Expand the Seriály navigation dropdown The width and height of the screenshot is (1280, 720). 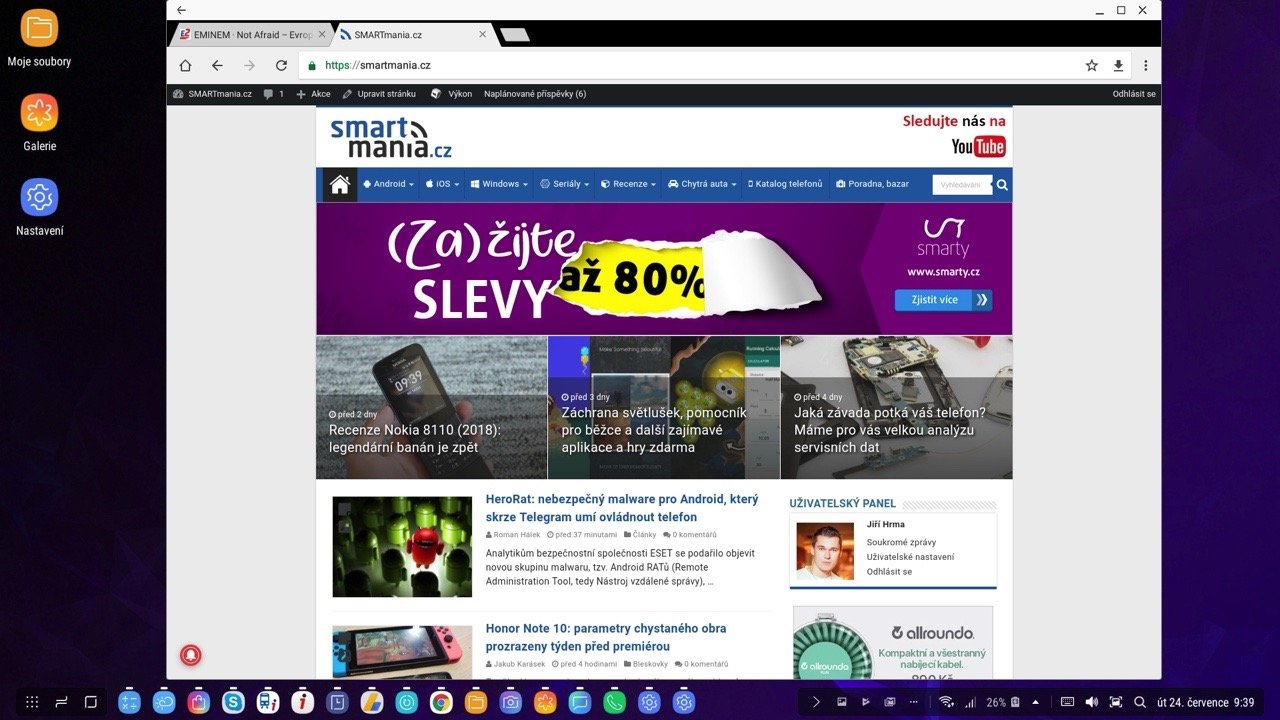tap(564, 184)
